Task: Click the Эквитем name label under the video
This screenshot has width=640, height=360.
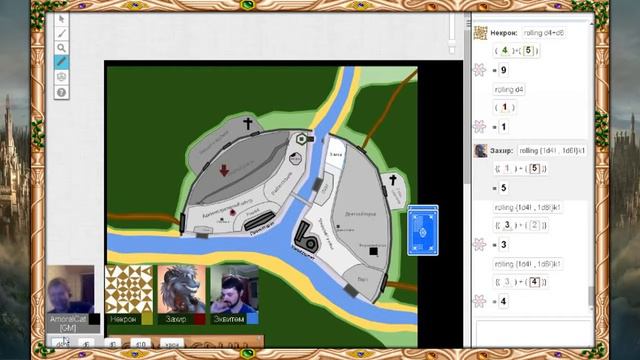Action: pos(229,319)
